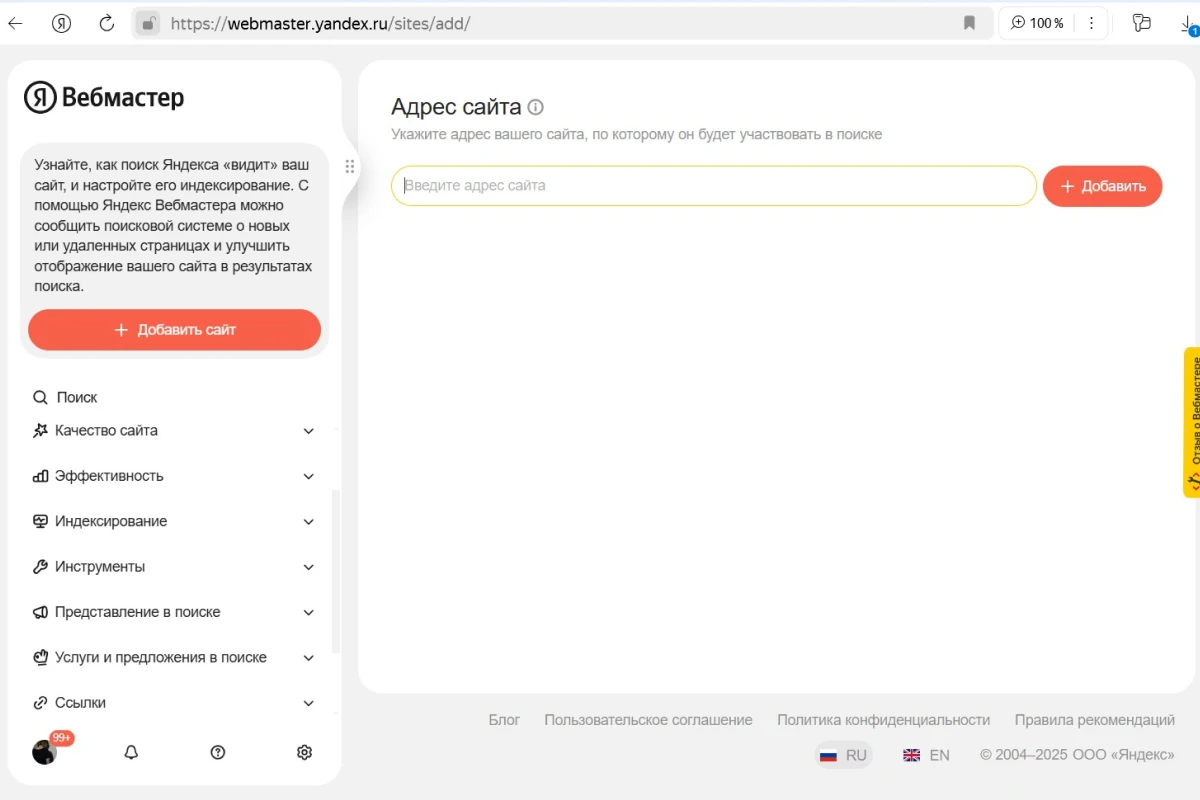The image size is (1200, 800).
Task: Bookmark this page icon
Action: click(x=969, y=23)
